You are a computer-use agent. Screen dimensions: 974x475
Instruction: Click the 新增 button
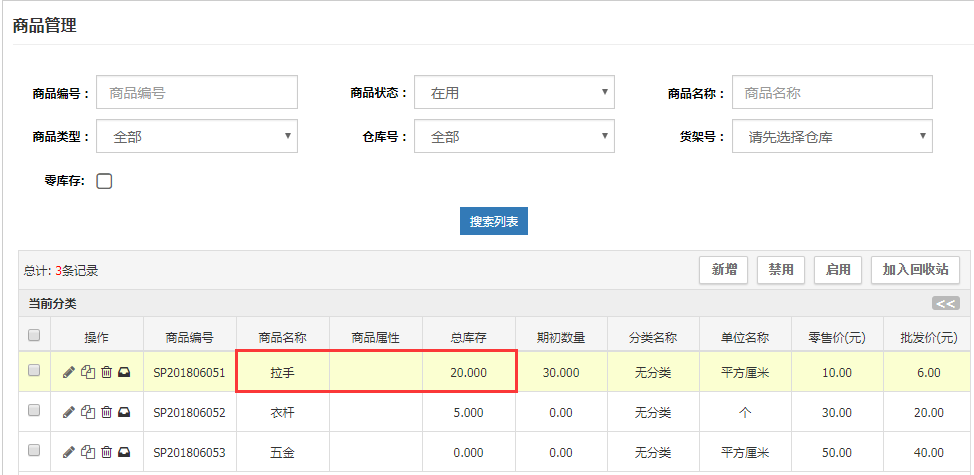724,269
